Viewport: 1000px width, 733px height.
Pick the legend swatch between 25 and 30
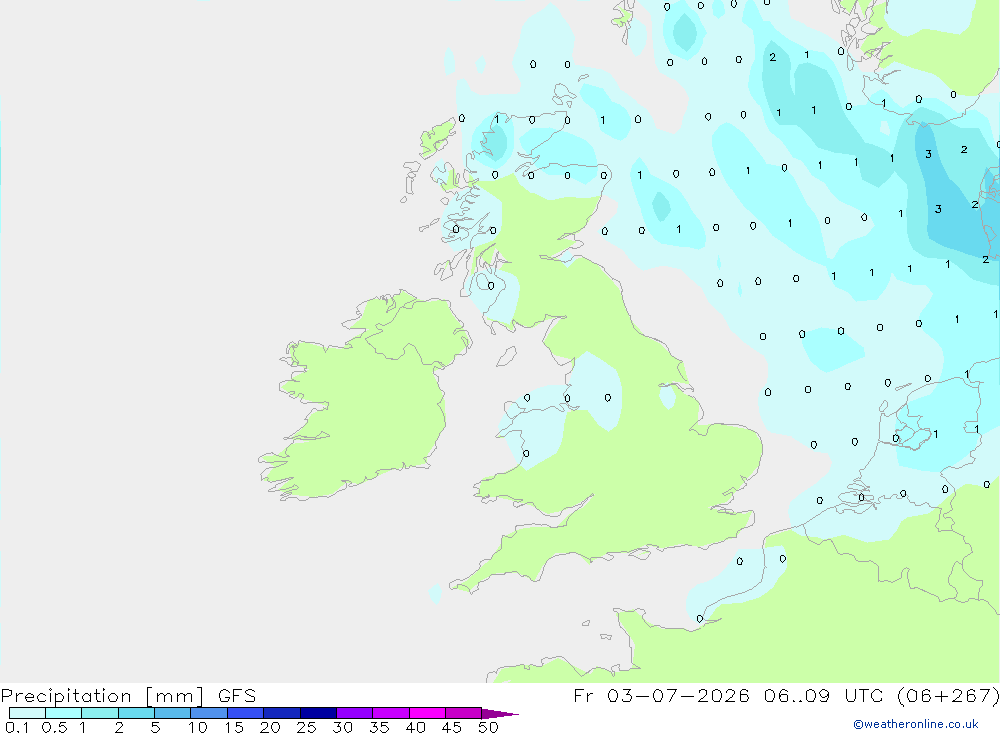(318, 713)
